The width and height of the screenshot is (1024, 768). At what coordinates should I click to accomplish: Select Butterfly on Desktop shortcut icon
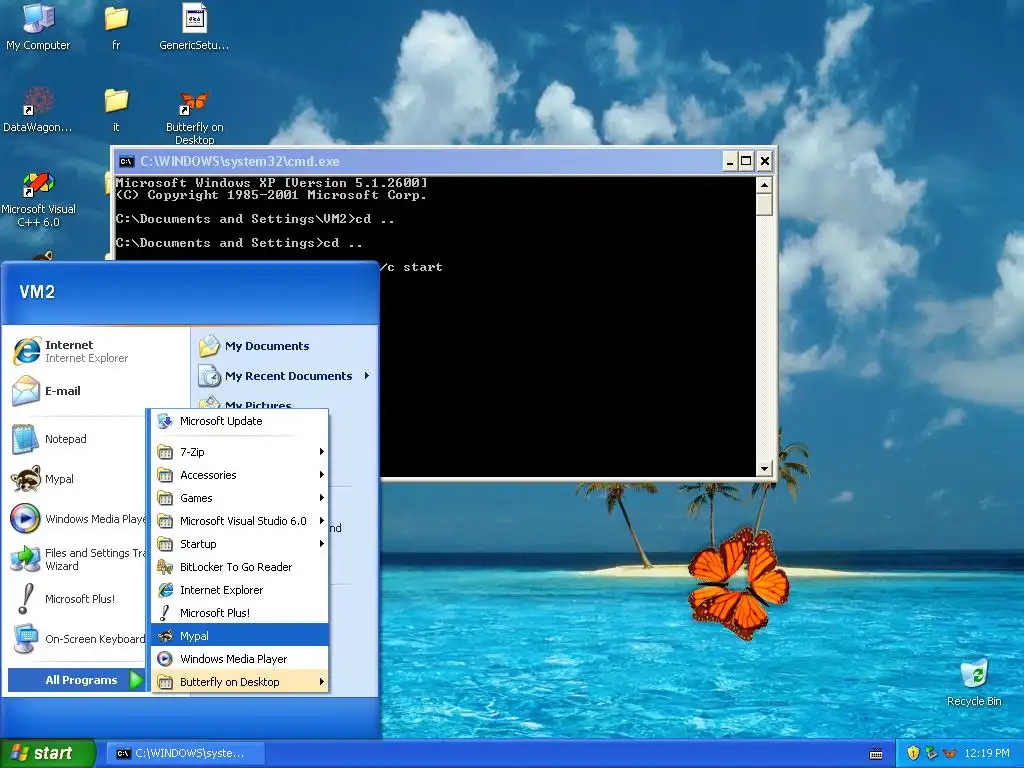point(194,116)
